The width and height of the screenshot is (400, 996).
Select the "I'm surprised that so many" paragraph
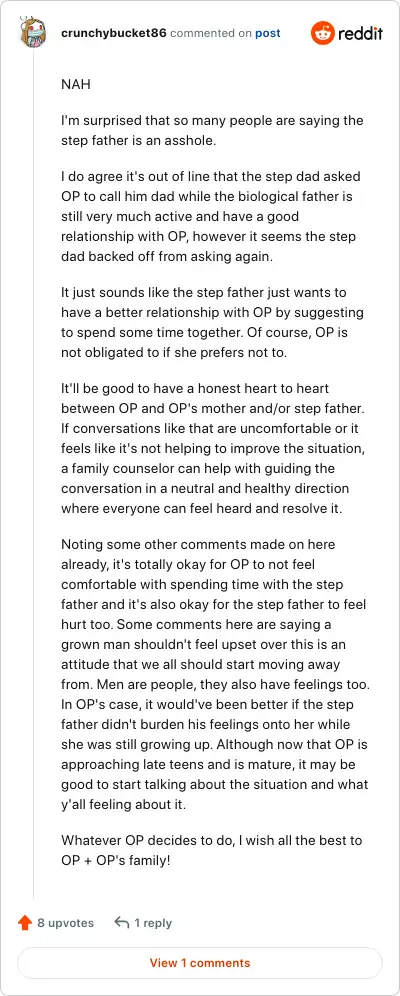(212, 130)
